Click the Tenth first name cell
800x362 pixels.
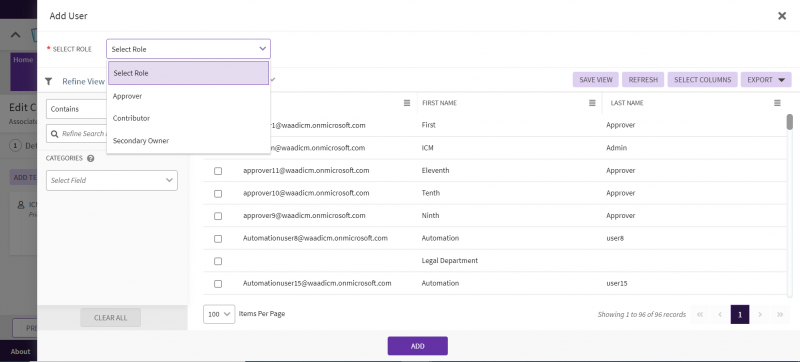click(x=431, y=193)
